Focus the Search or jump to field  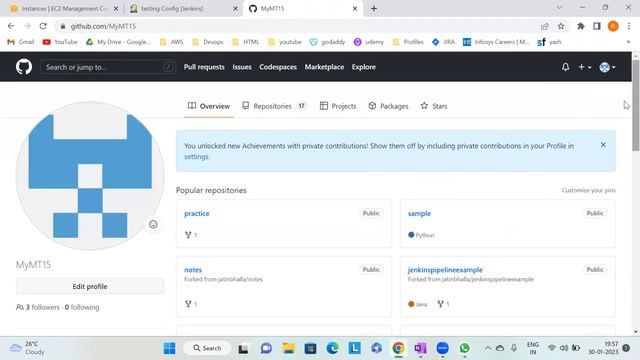pyautogui.click(x=108, y=67)
